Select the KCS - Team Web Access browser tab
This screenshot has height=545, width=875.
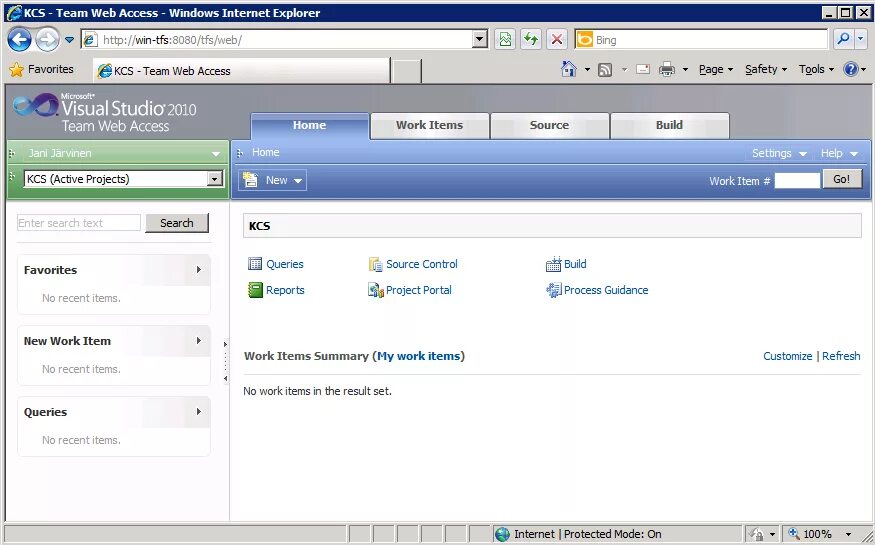coord(241,71)
